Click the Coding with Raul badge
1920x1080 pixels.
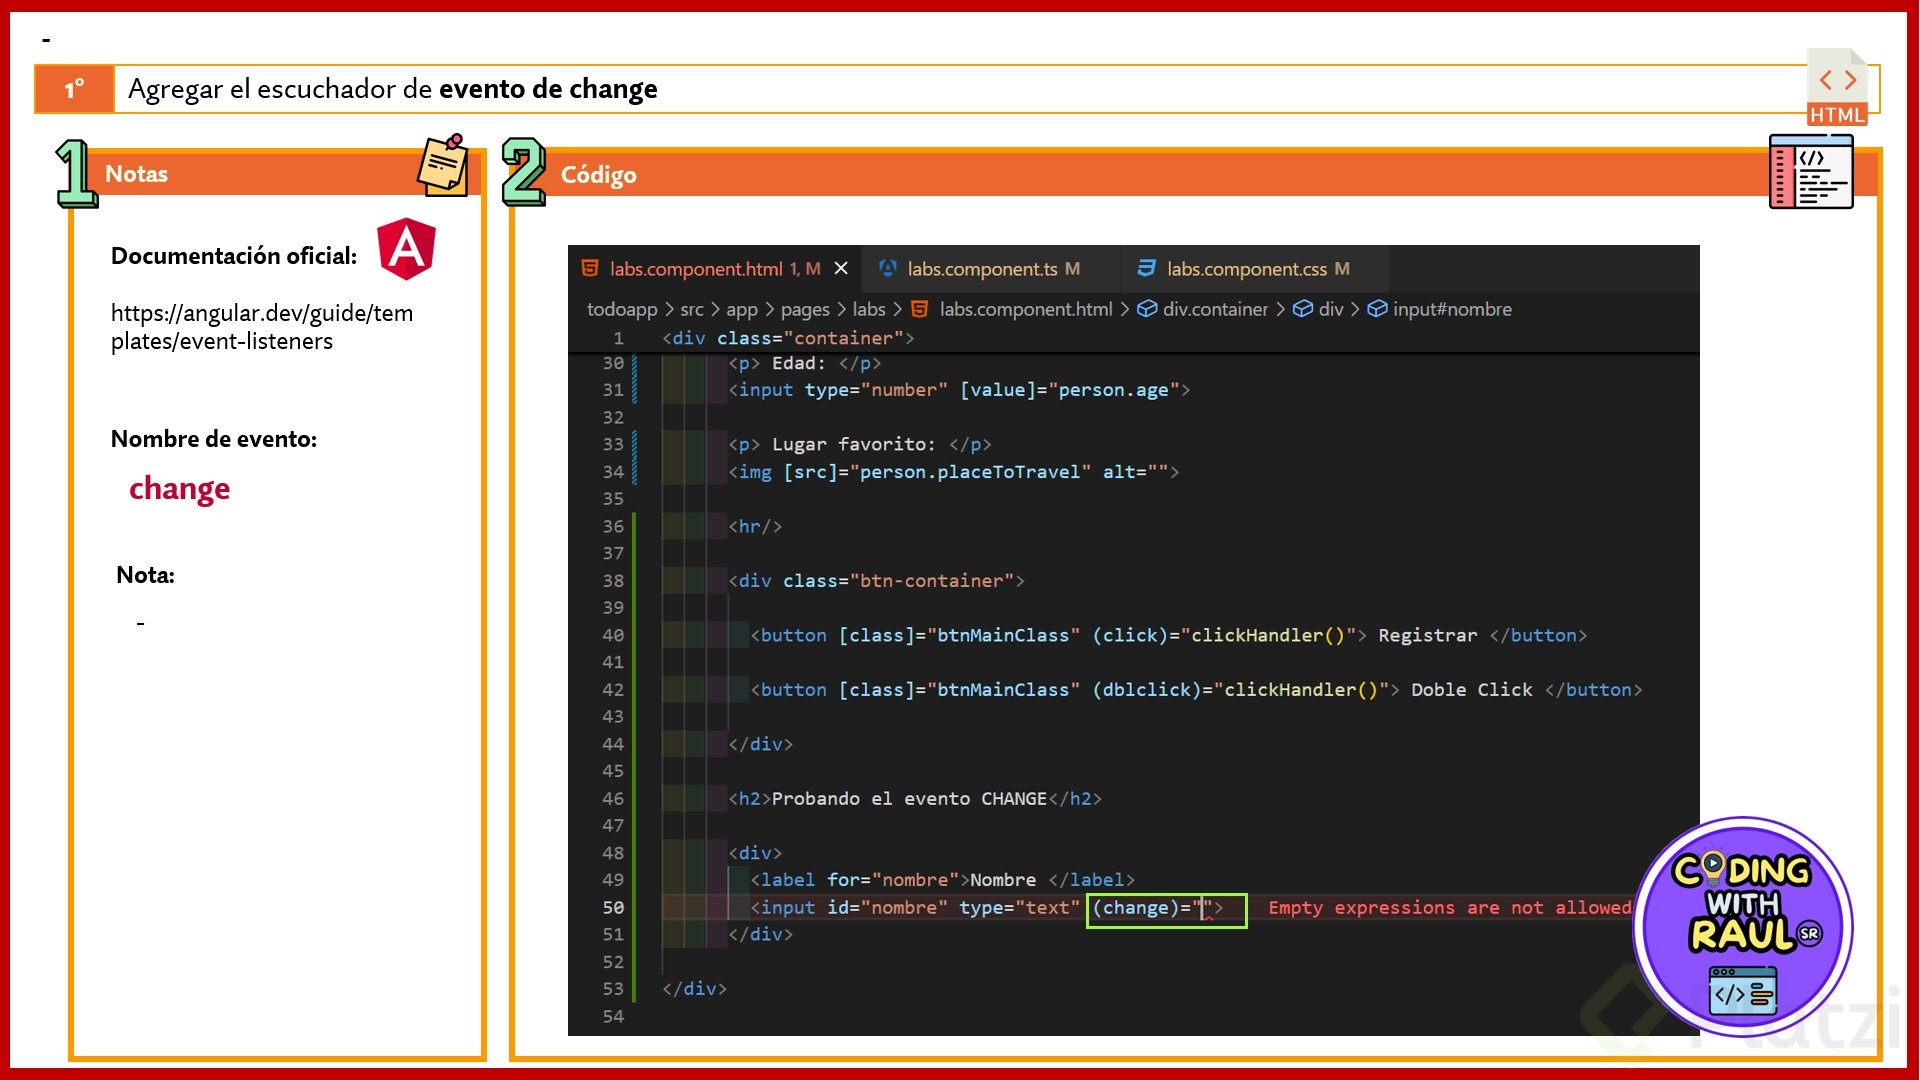pyautogui.click(x=1743, y=926)
